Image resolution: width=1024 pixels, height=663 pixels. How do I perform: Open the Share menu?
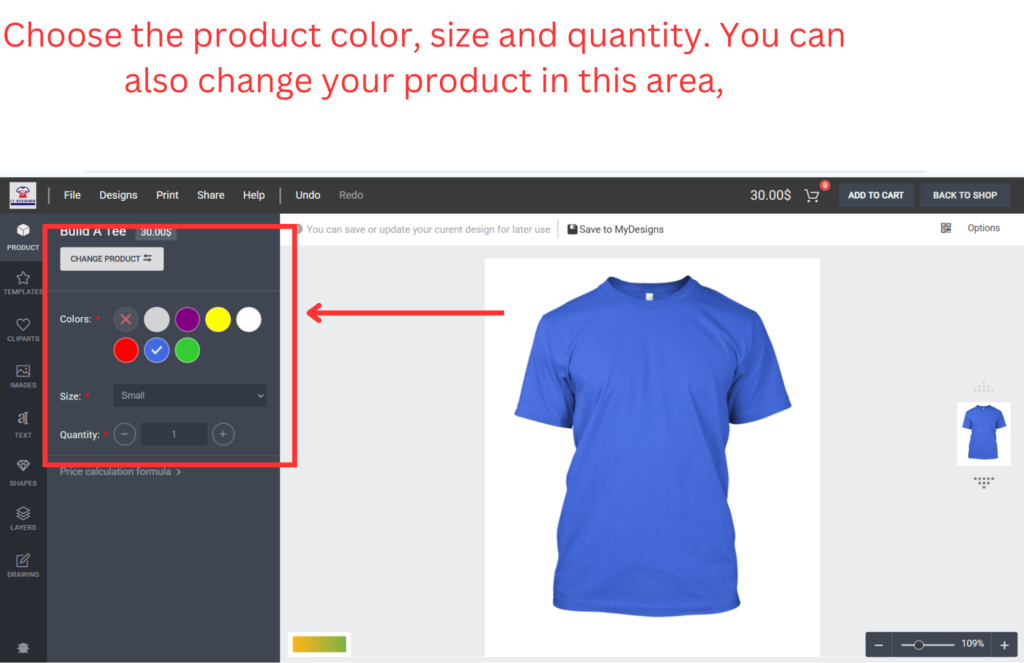click(x=211, y=195)
